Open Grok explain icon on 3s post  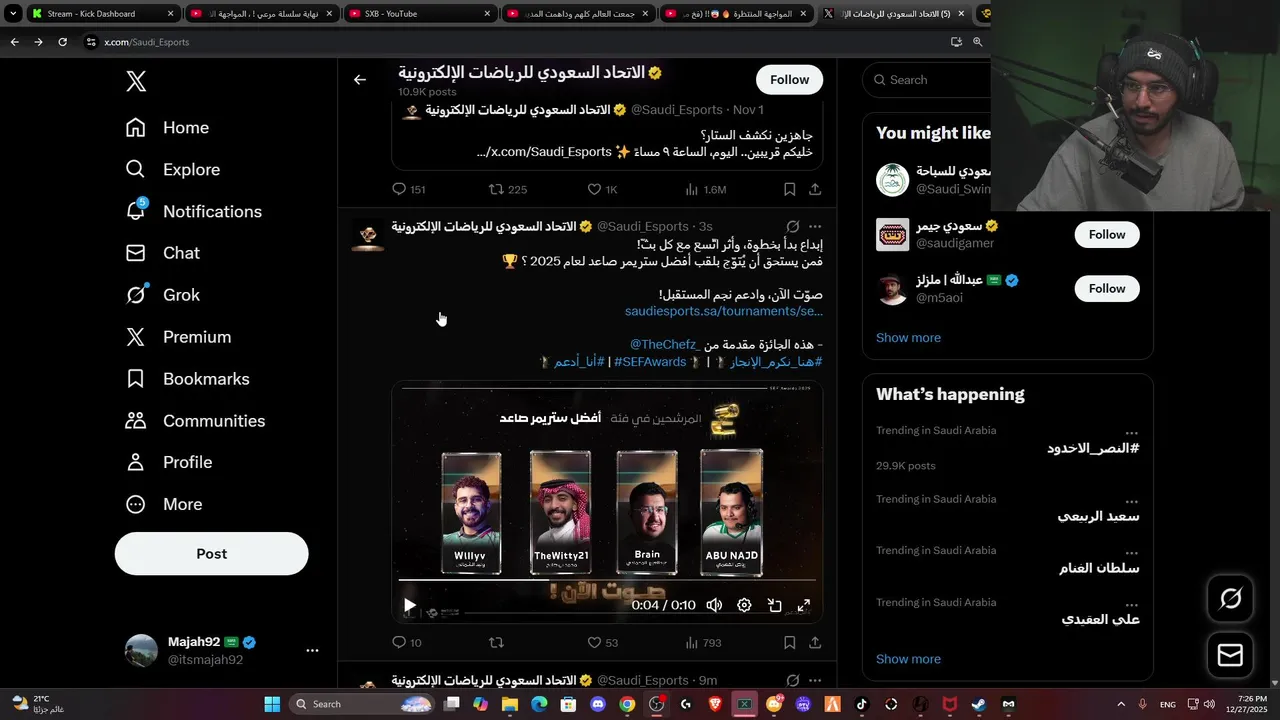point(792,227)
